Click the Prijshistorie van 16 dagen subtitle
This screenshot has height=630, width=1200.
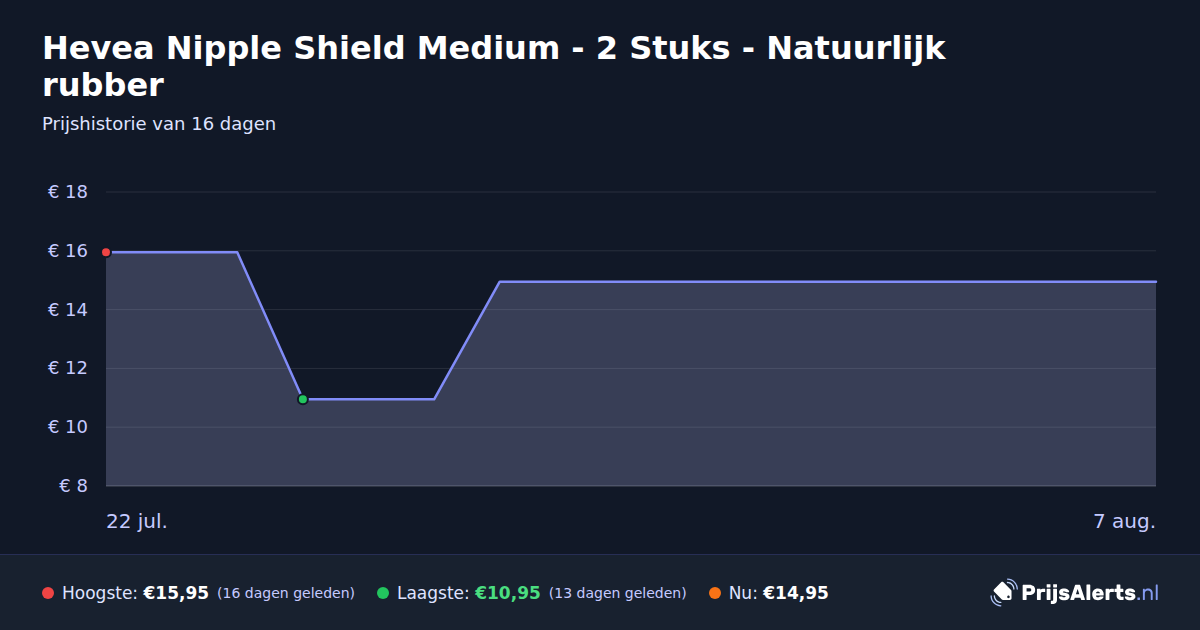[159, 124]
